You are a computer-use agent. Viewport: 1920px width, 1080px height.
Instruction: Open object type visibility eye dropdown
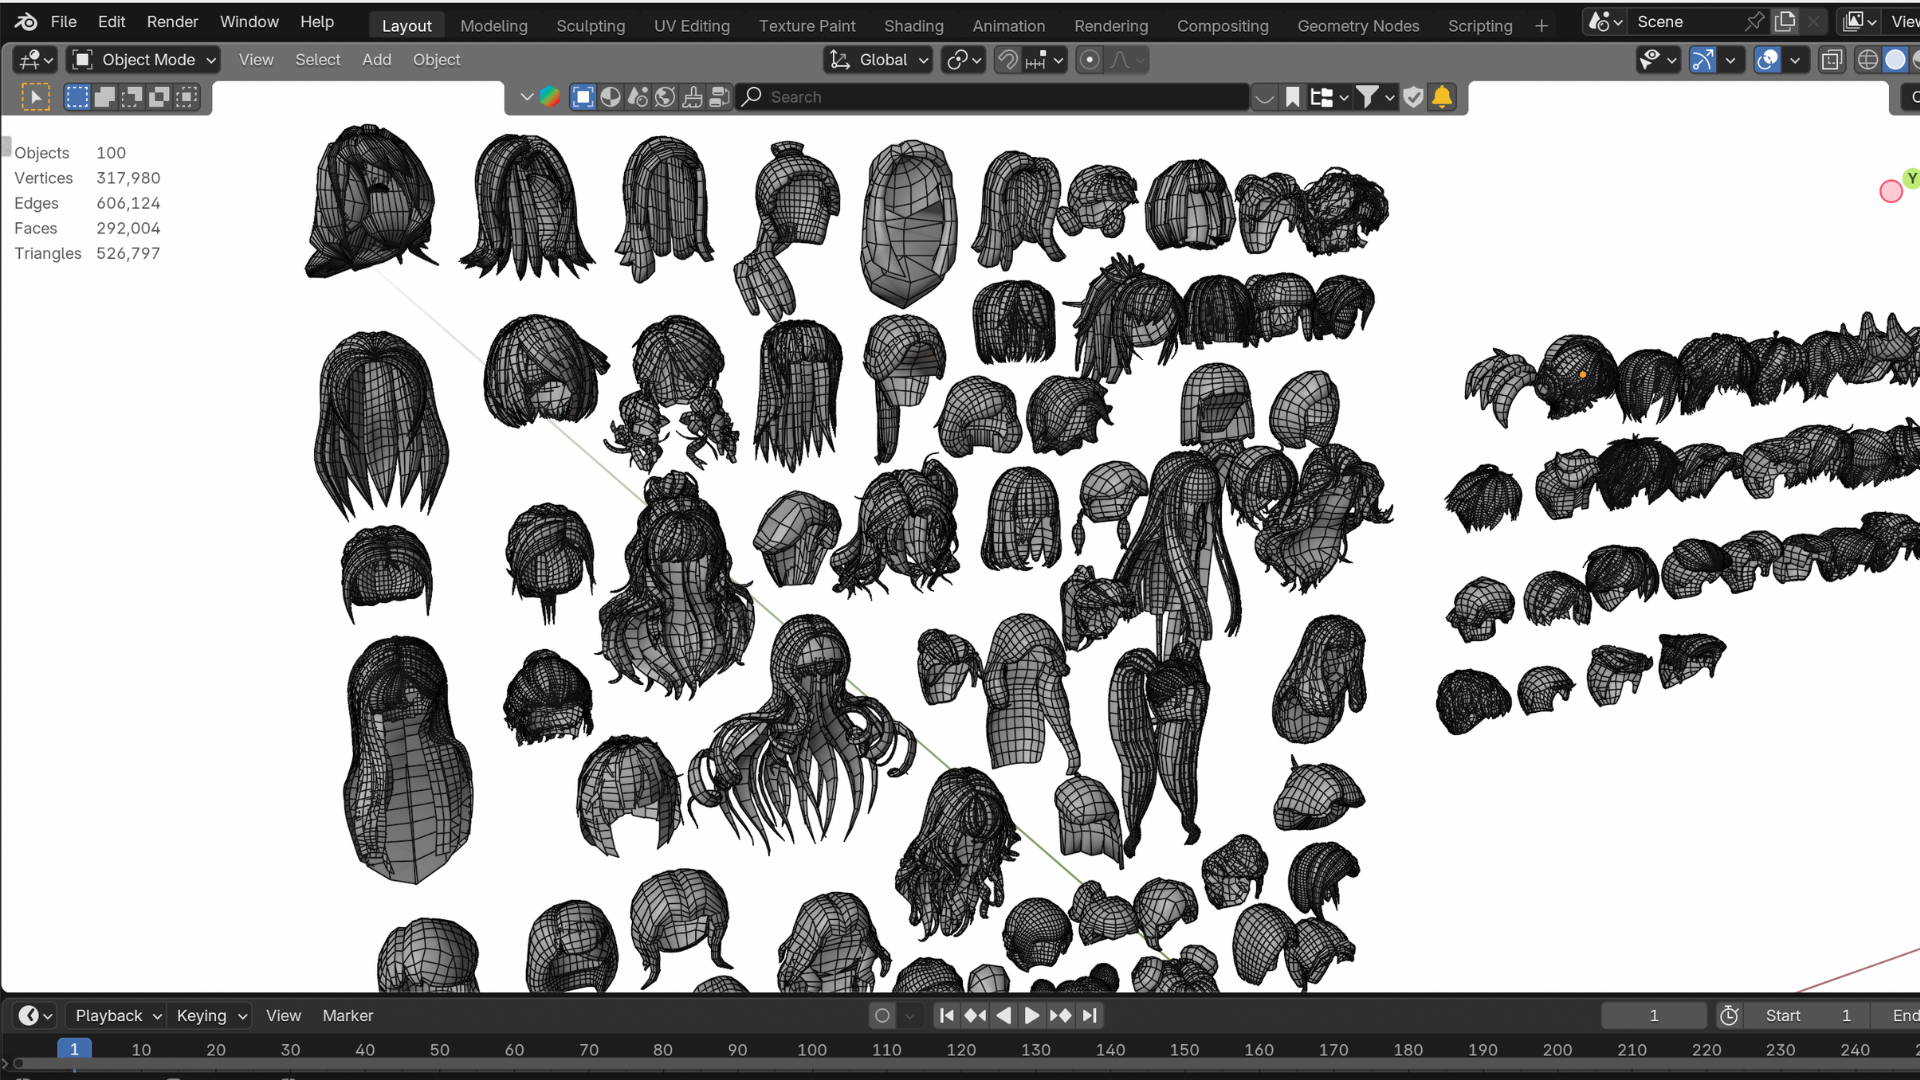tap(1657, 60)
